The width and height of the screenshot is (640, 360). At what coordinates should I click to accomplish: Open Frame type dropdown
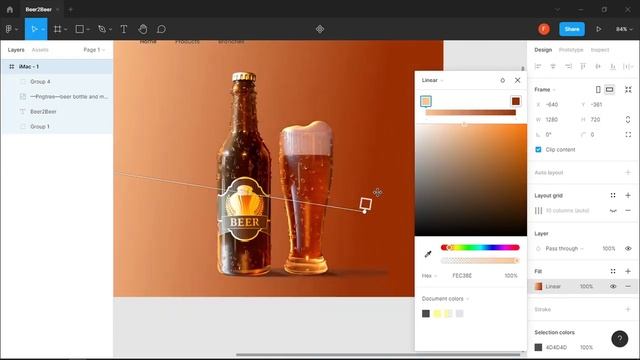coord(545,89)
